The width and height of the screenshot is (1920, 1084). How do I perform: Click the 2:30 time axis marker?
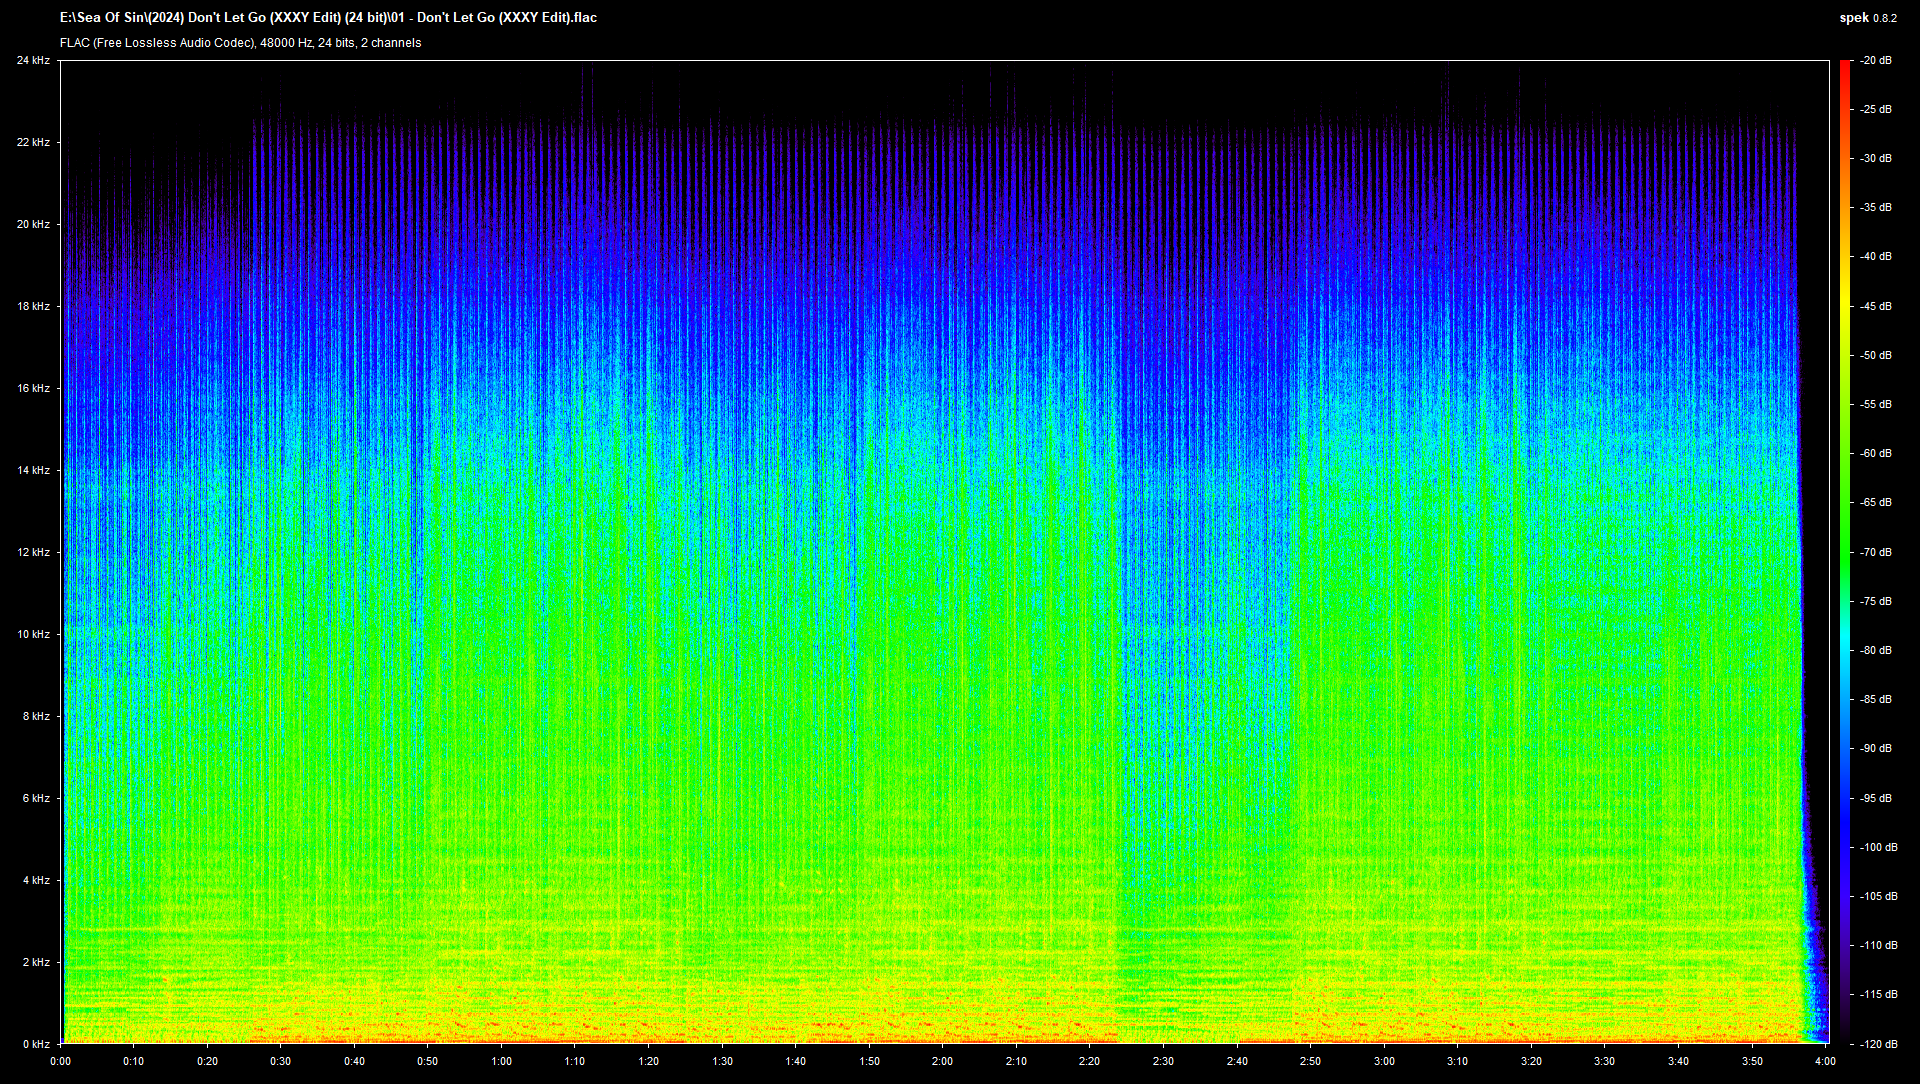pyautogui.click(x=1163, y=1061)
